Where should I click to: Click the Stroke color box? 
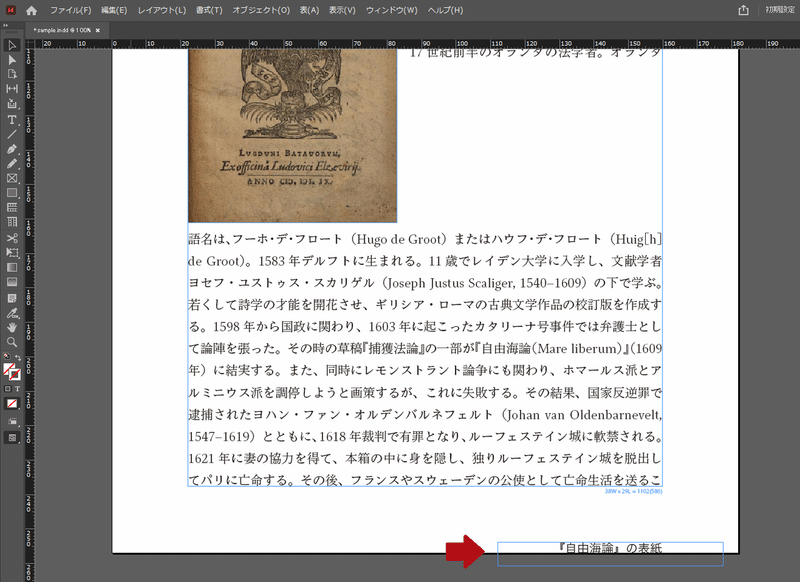point(15,375)
